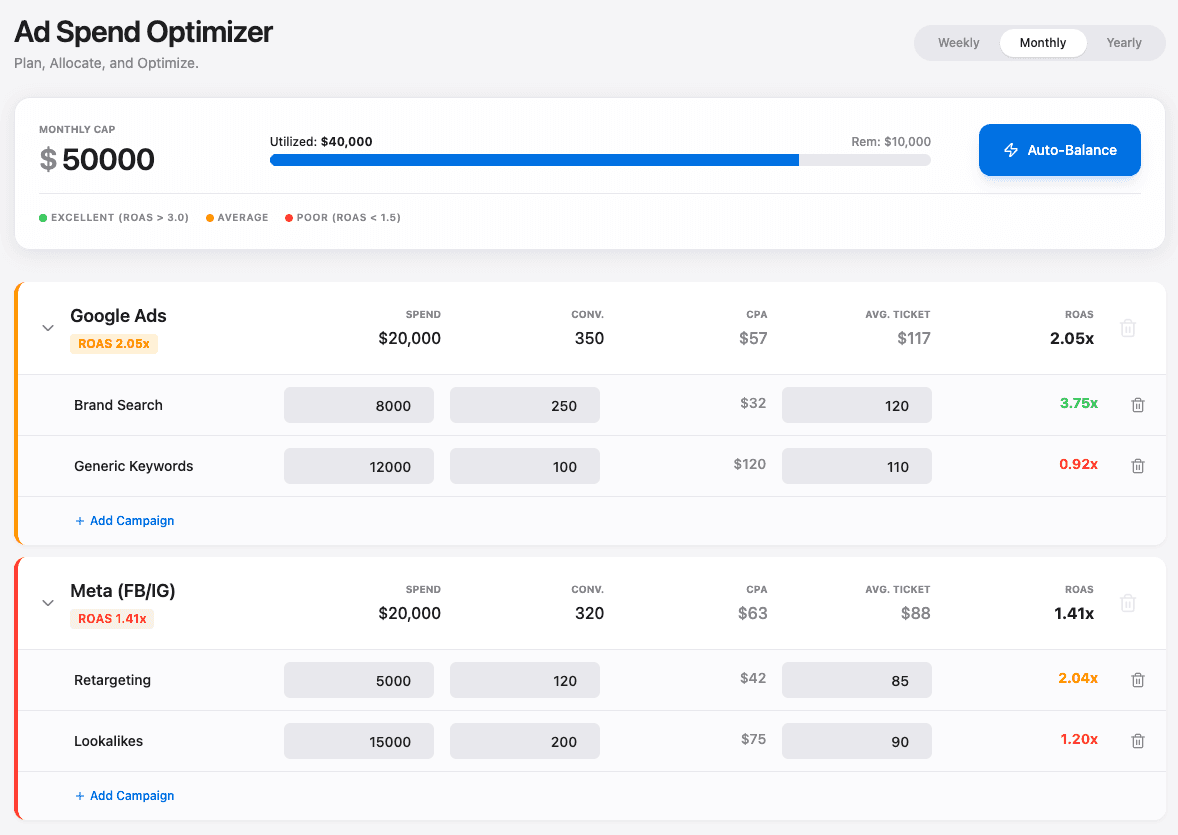This screenshot has width=1178, height=835.
Task: Click the plus icon beside Add Campaign under Google Ads
Action: pos(80,520)
